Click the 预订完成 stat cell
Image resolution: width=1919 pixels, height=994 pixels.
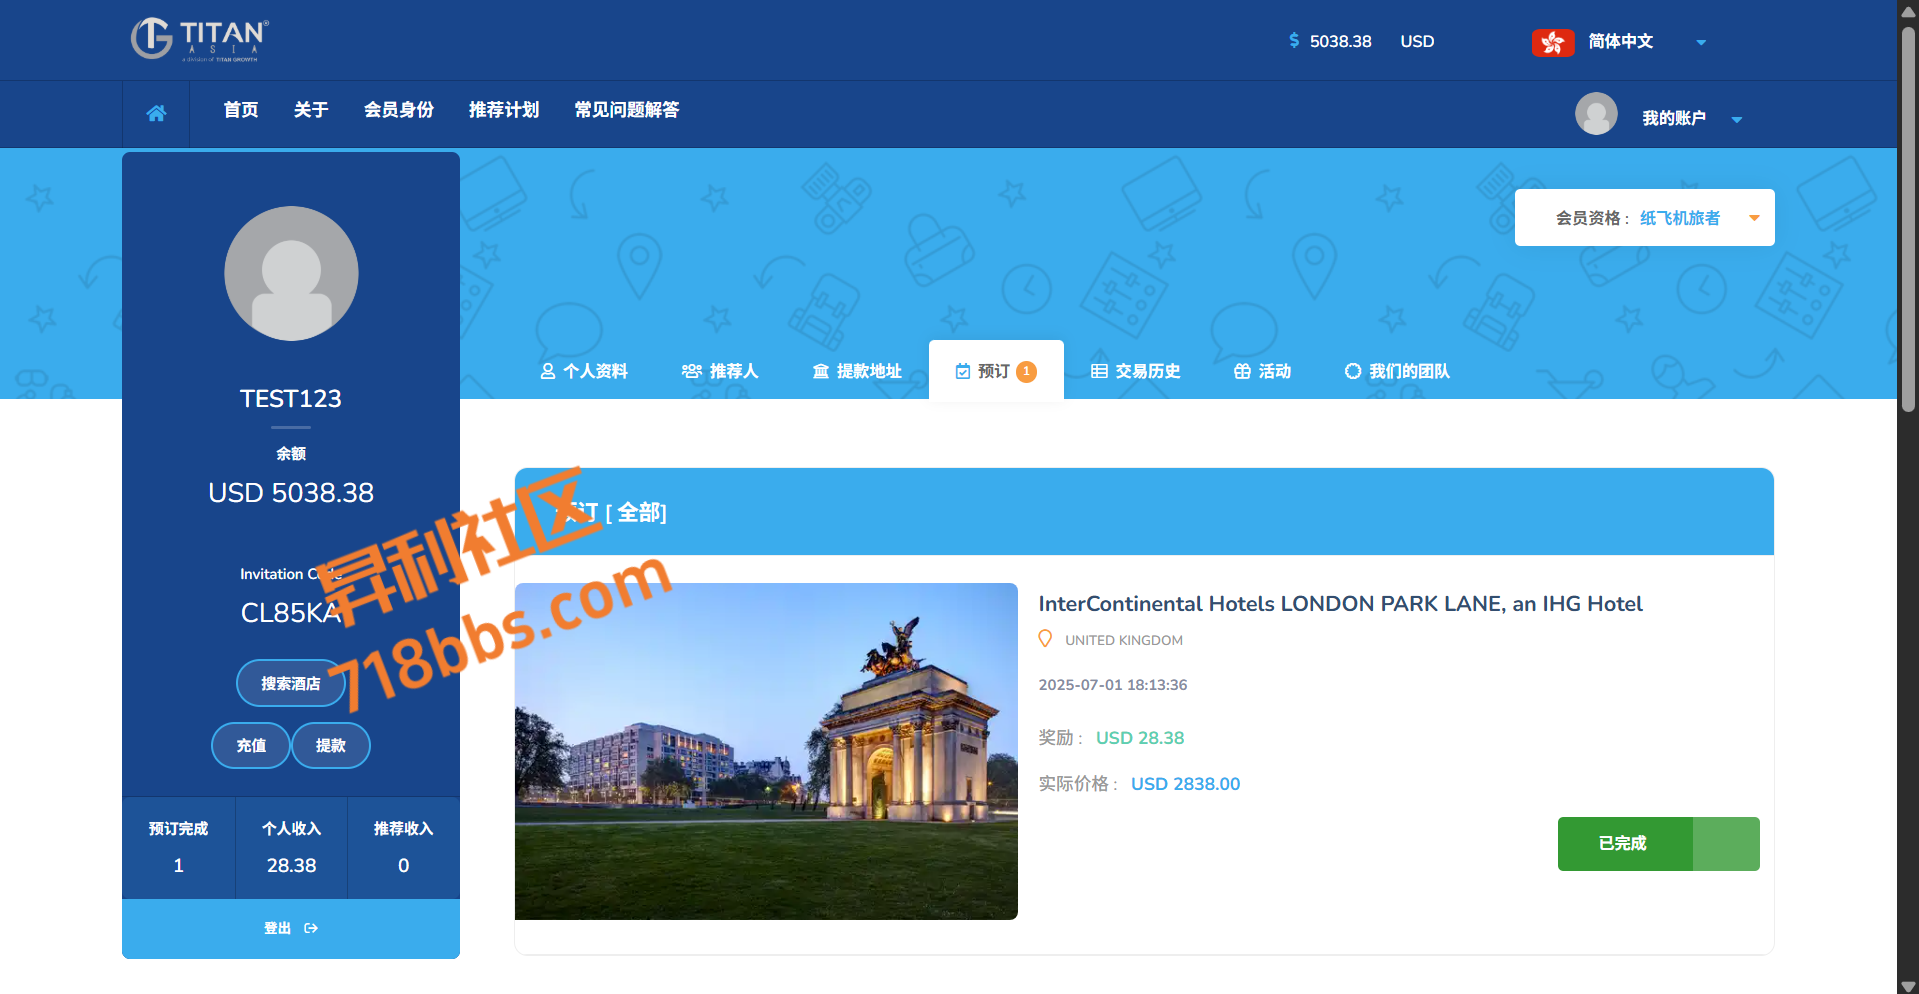[178, 848]
